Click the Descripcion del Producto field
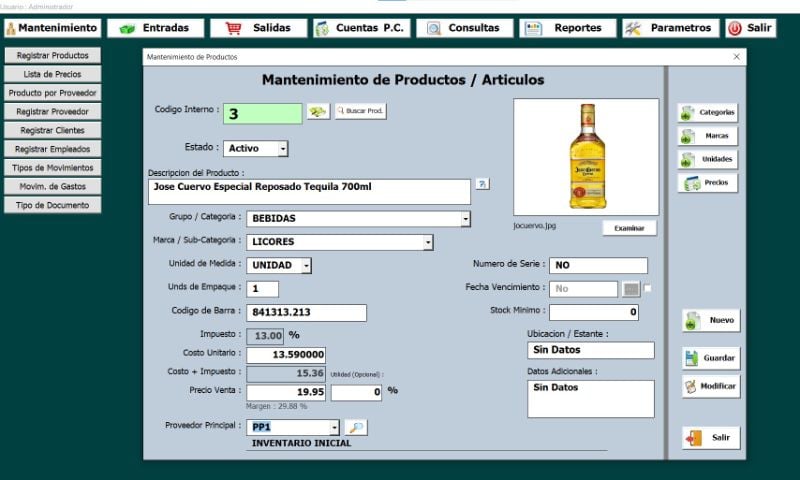Image resolution: width=800 pixels, height=480 pixels. tap(309, 191)
